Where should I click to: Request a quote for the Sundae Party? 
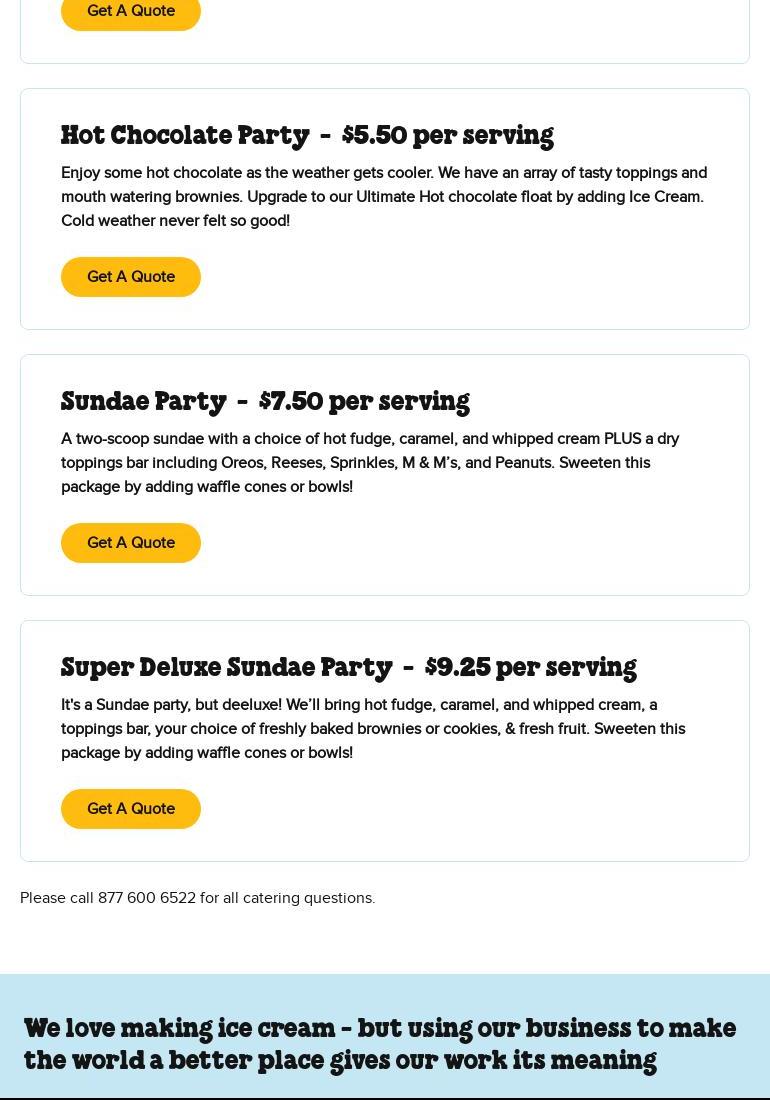[x=131, y=543]
